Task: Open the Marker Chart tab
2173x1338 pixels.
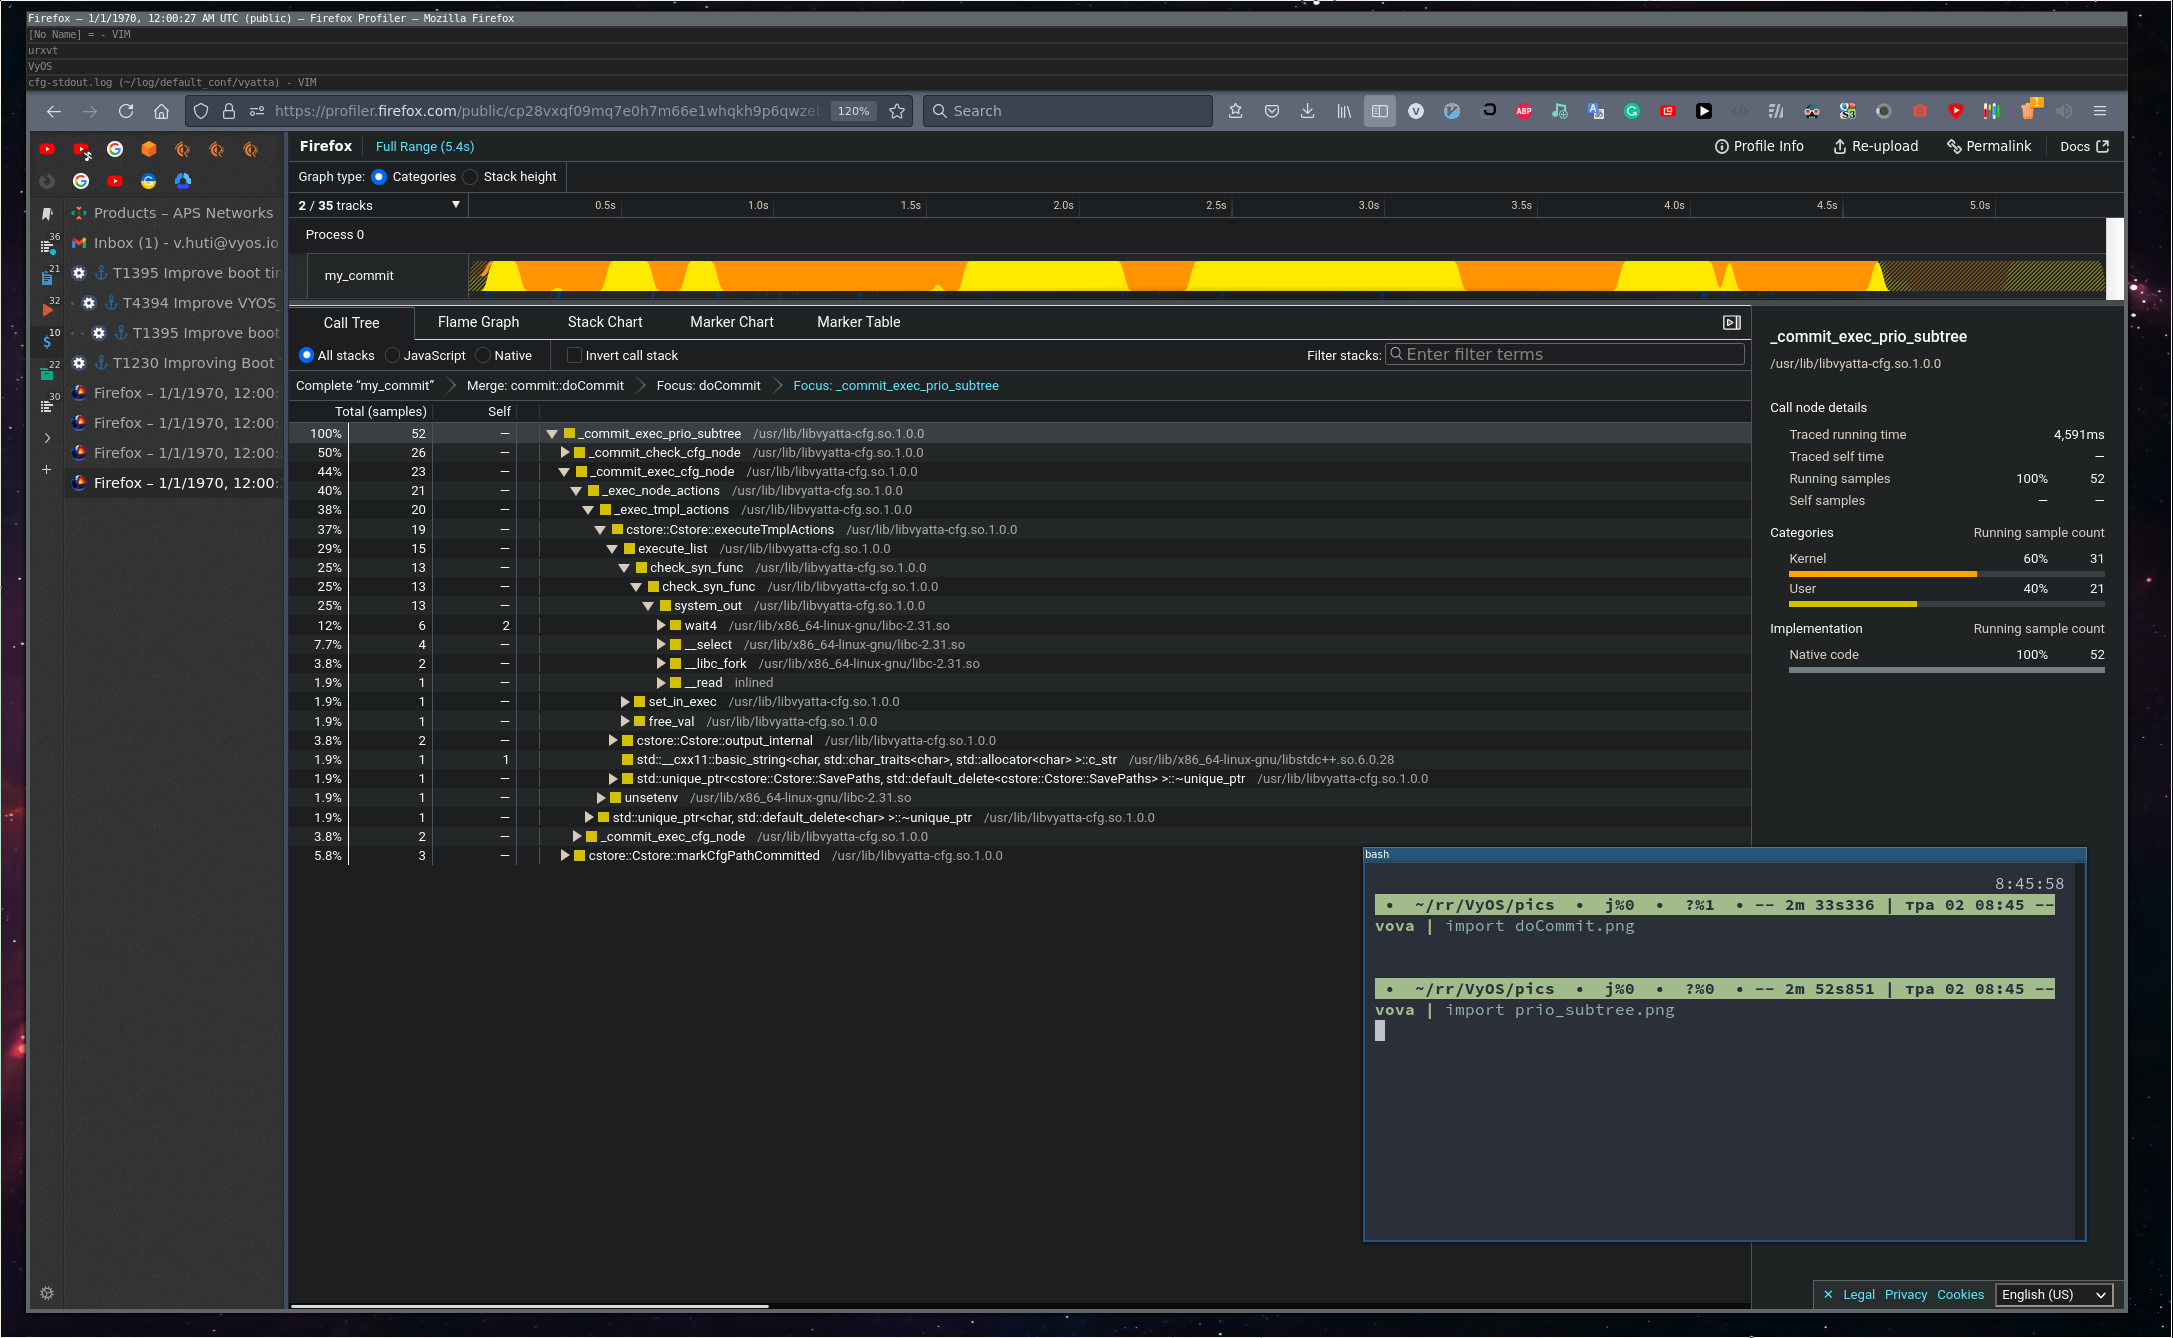Action: coord(731,322)
